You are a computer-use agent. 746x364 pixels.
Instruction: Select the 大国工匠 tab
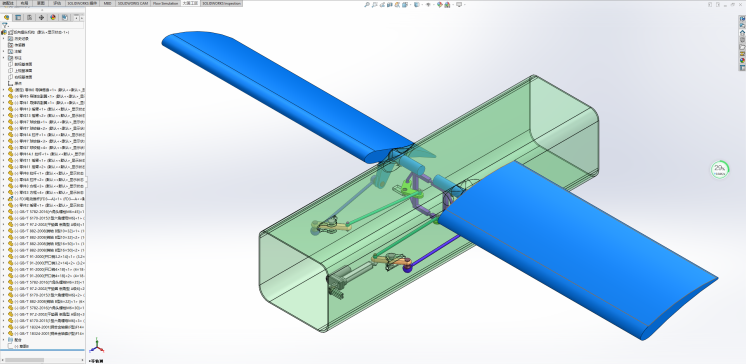191,3
